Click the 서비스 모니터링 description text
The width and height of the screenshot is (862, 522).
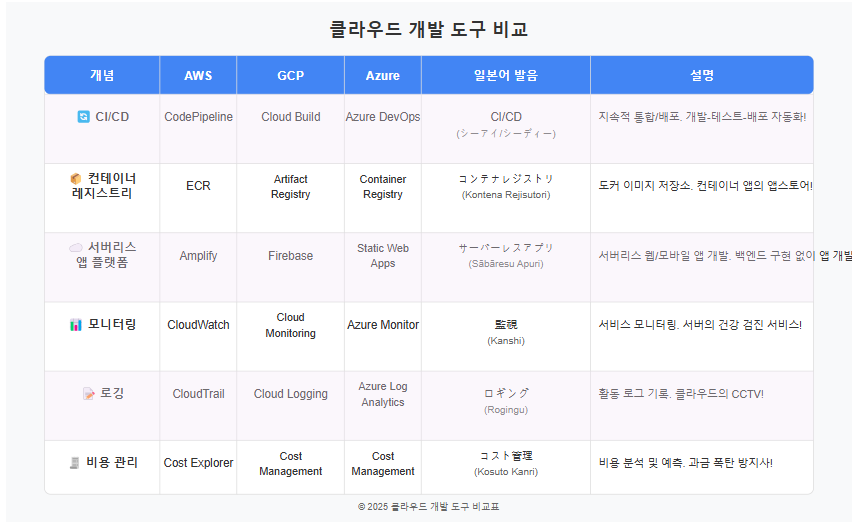point(700,325)
